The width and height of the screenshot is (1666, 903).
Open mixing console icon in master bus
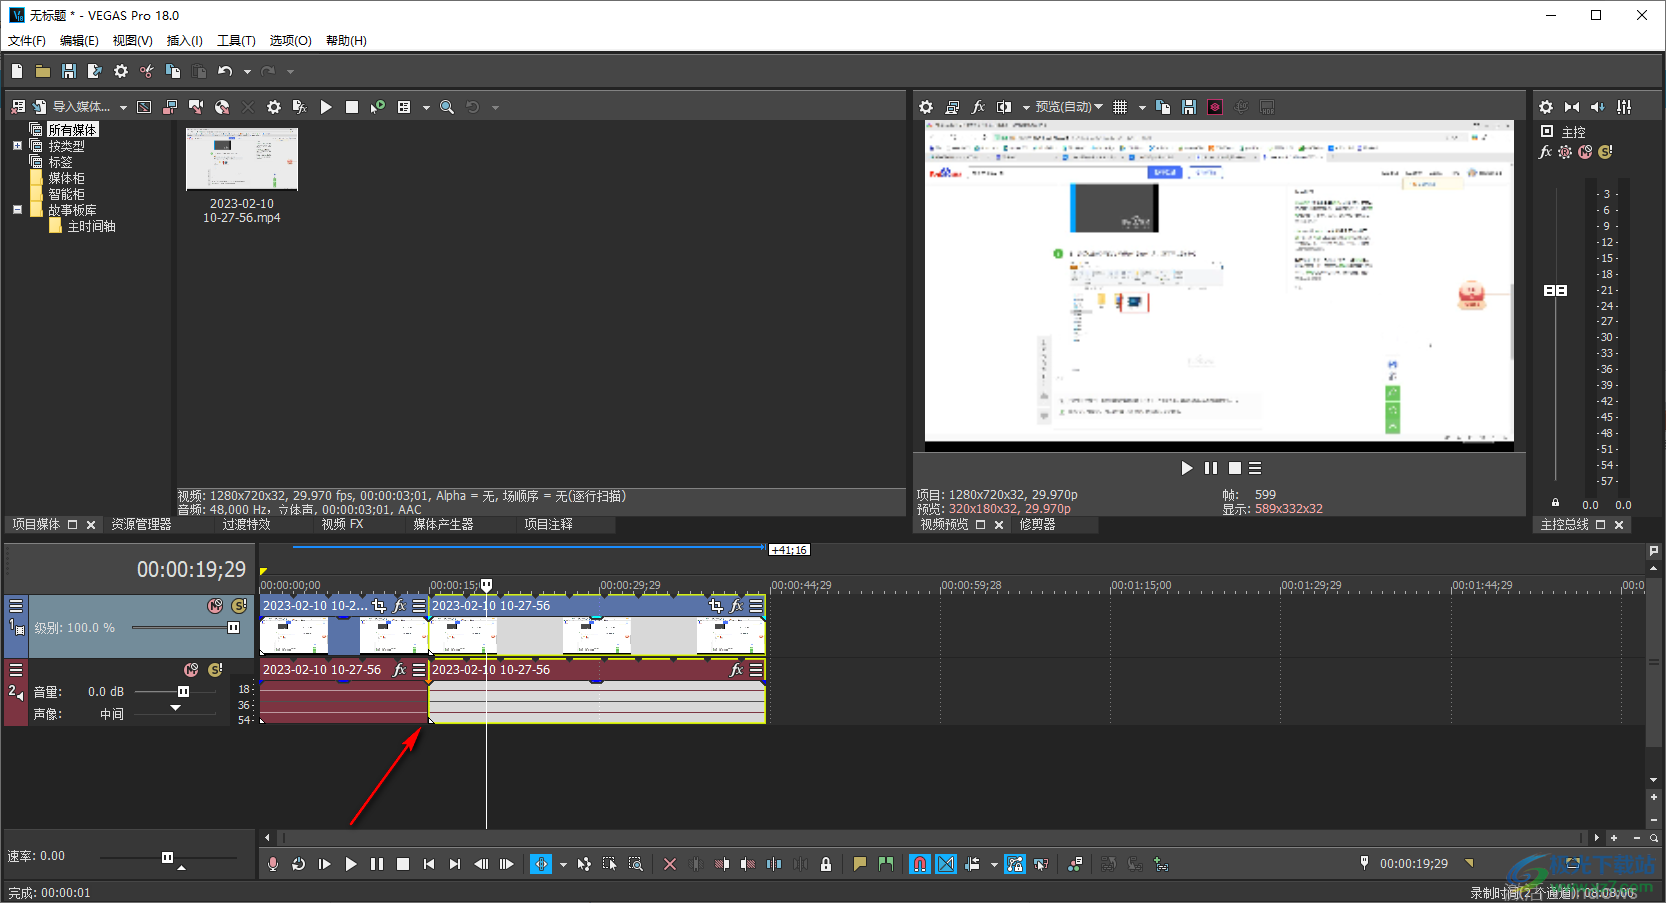pyautogui.click(x=1624, y=107)
